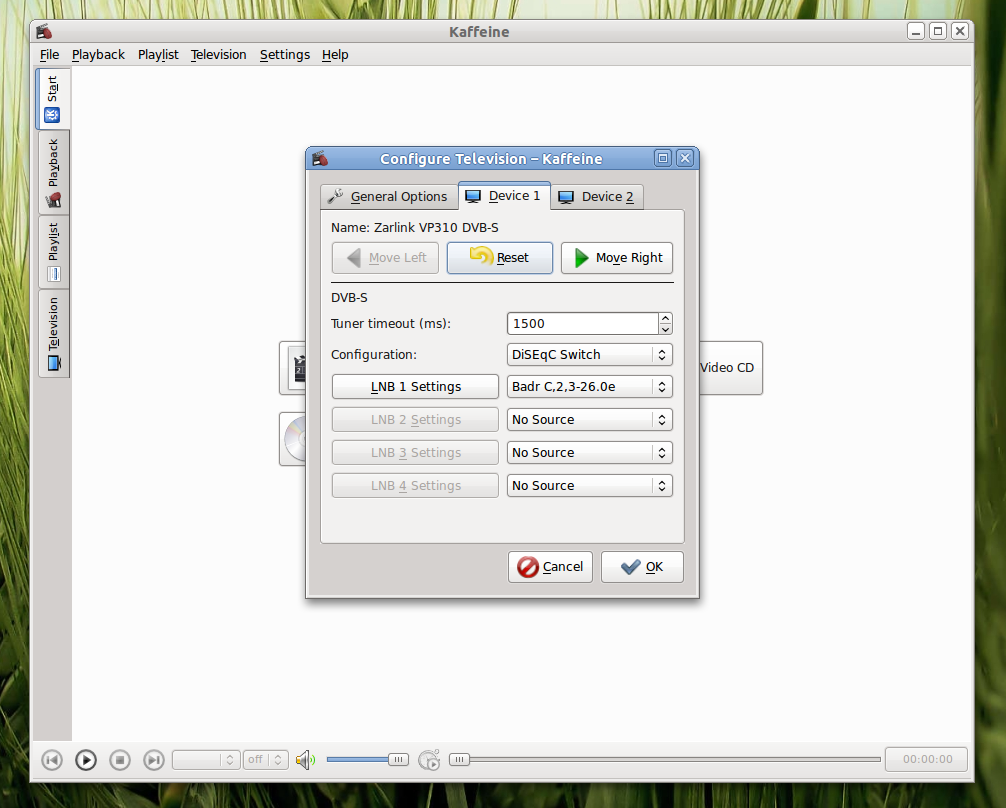Open the LNB 4 source dropdown
The width and height of the screenshot is (1006, 808).
coord(590,486)
